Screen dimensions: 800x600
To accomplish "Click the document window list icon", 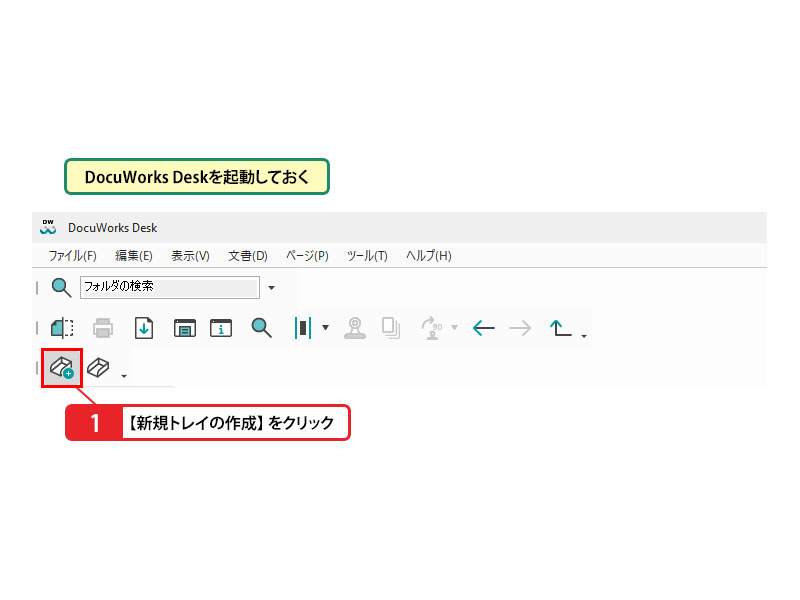I will [x=185, y=328].
